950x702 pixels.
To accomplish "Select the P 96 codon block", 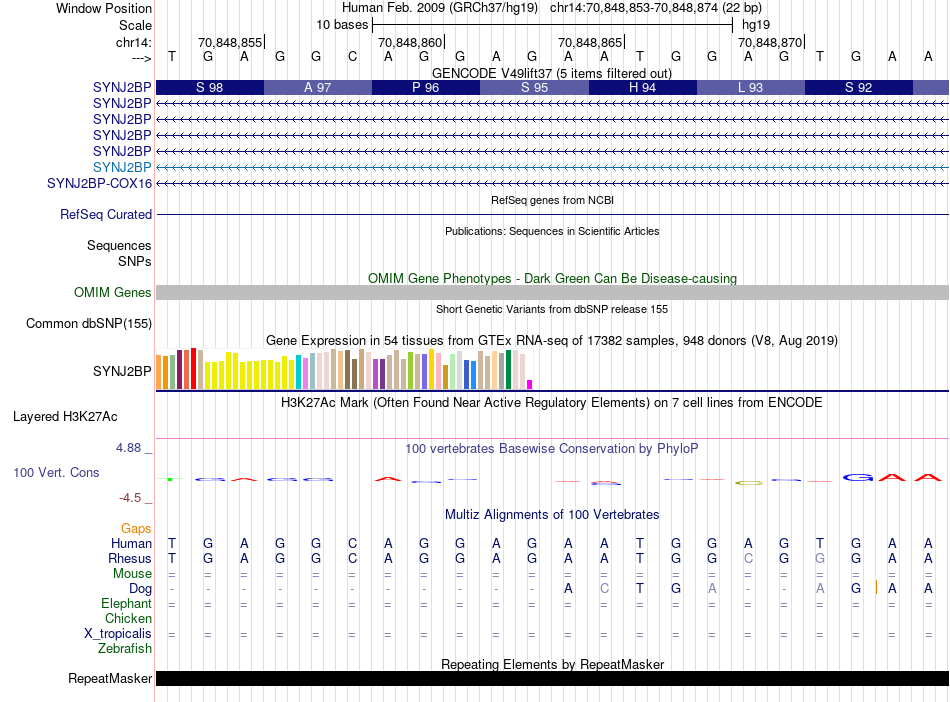I will (426, 88).
